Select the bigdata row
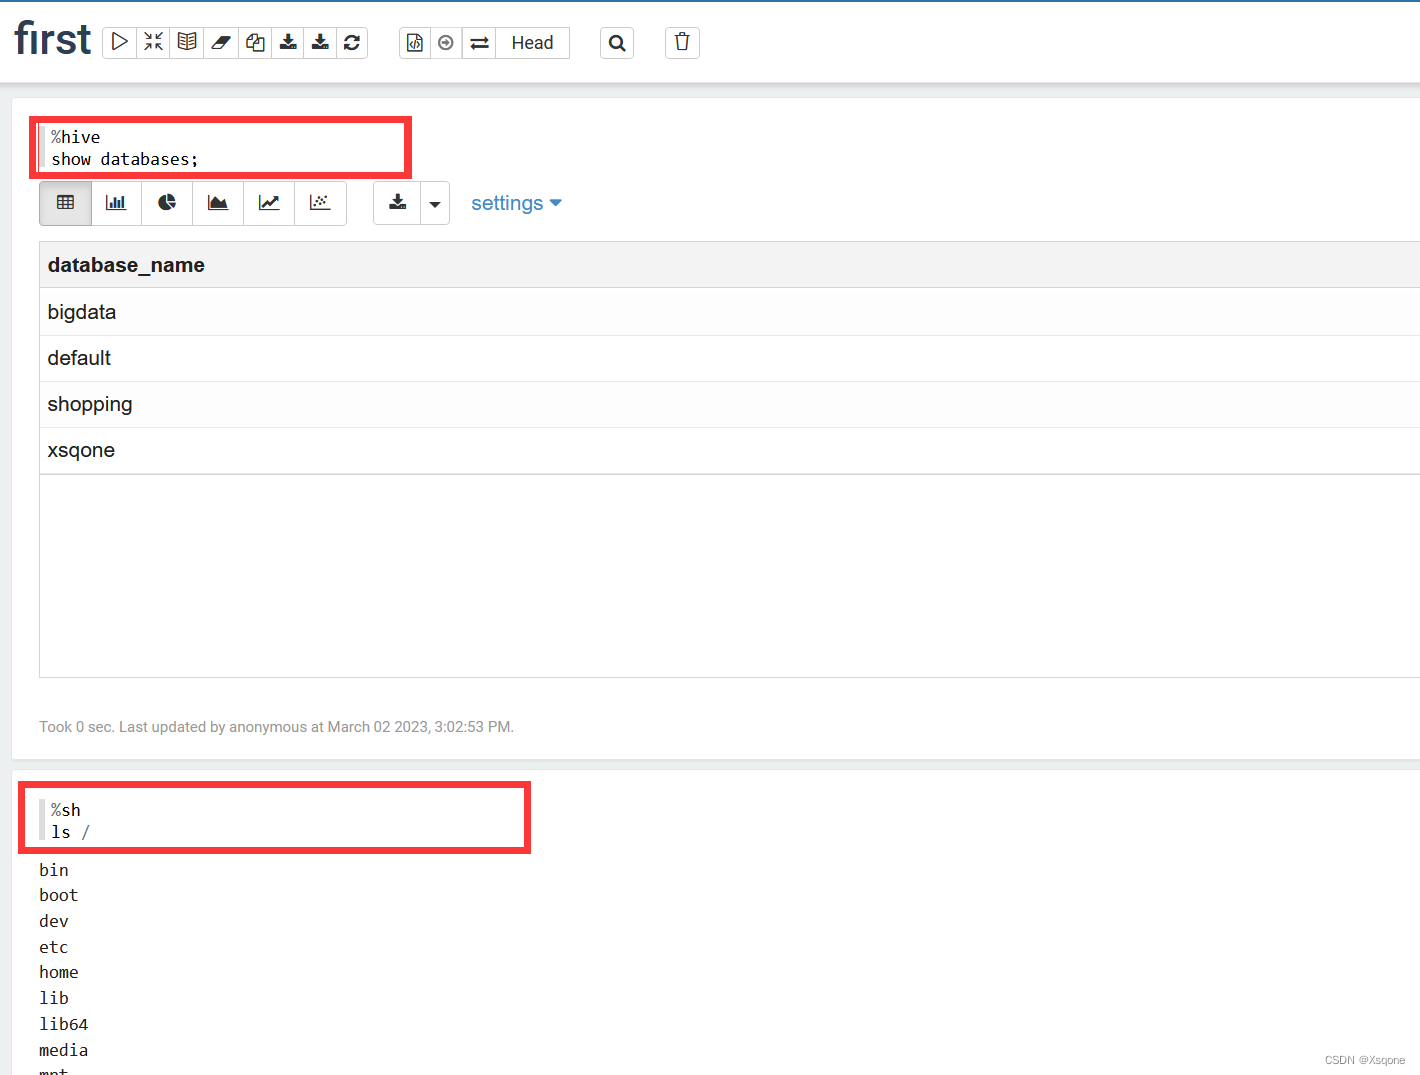 coord(729,312)
